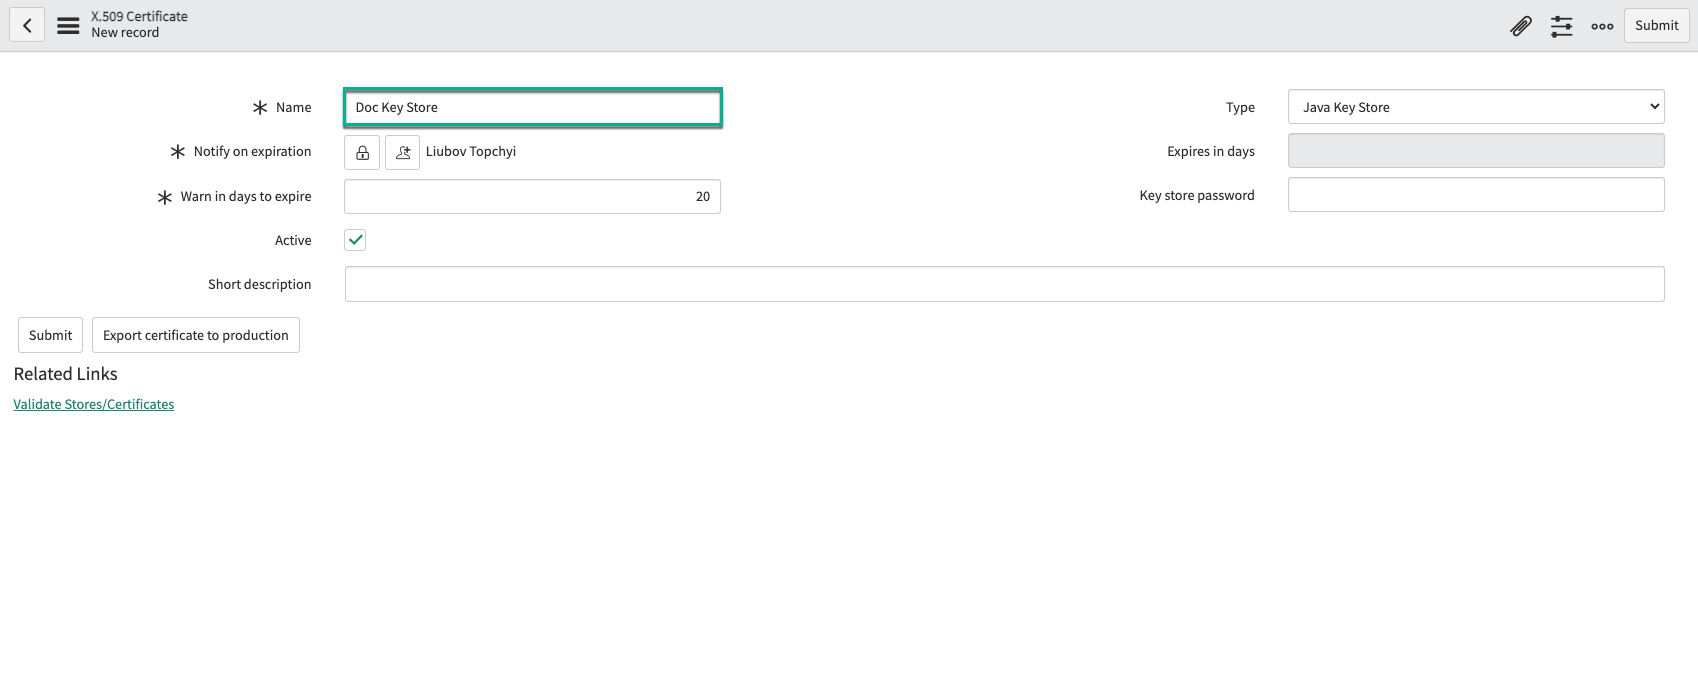Click the X.509 Certificate form title
The width and height of the screenshot is (1698, 700).
pyautogui.click(x=139, y=17)
